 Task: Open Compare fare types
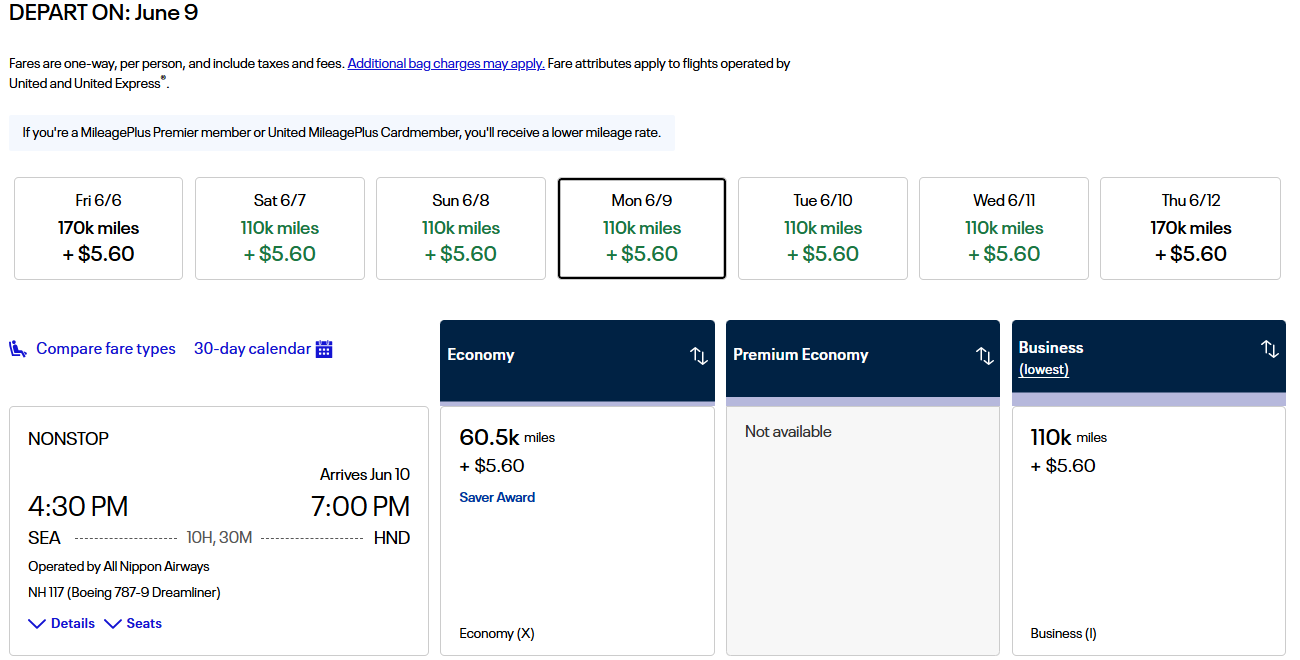(x=105, y=348)
